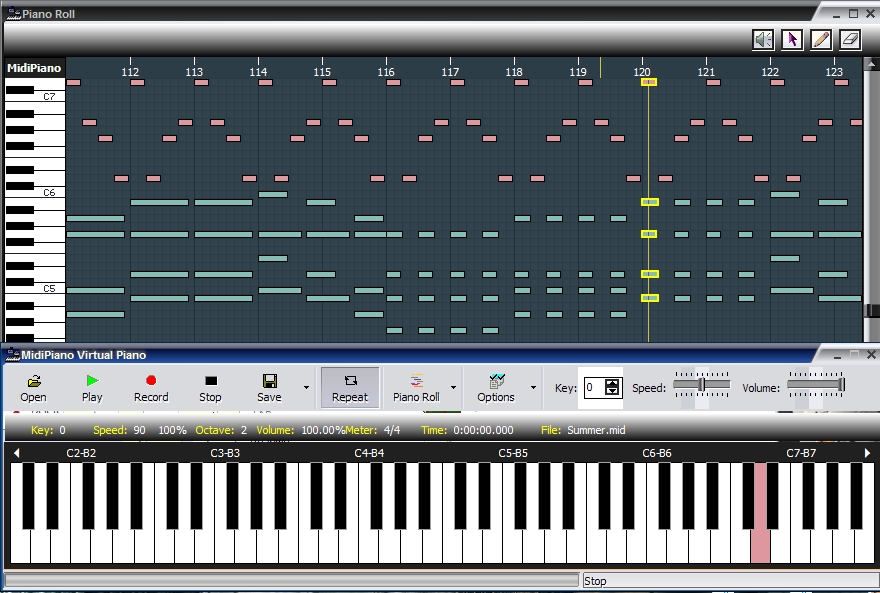
Task: Click the C6 key on the roll keyboard
Action: (x=49, y=192)
